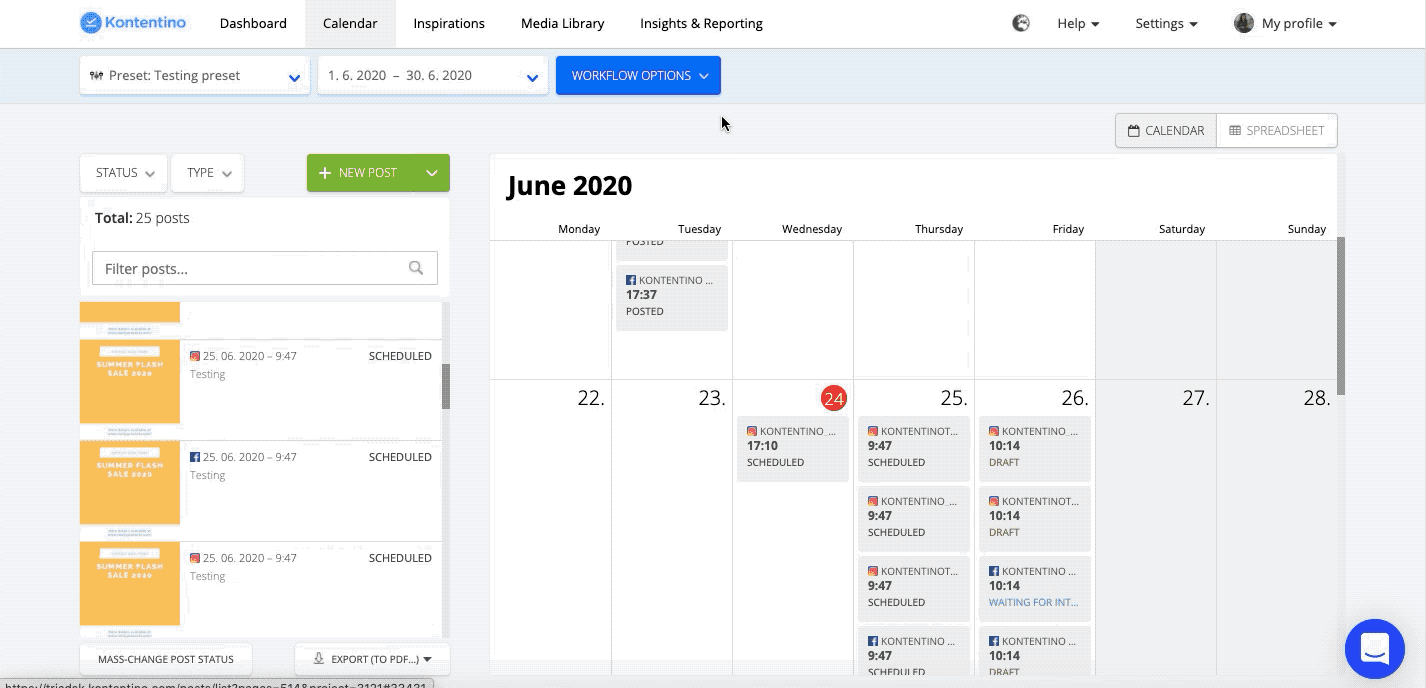1426x688 pixels.
Task: Expand the New Post dropdown arrow
Action: coord(431,173)
